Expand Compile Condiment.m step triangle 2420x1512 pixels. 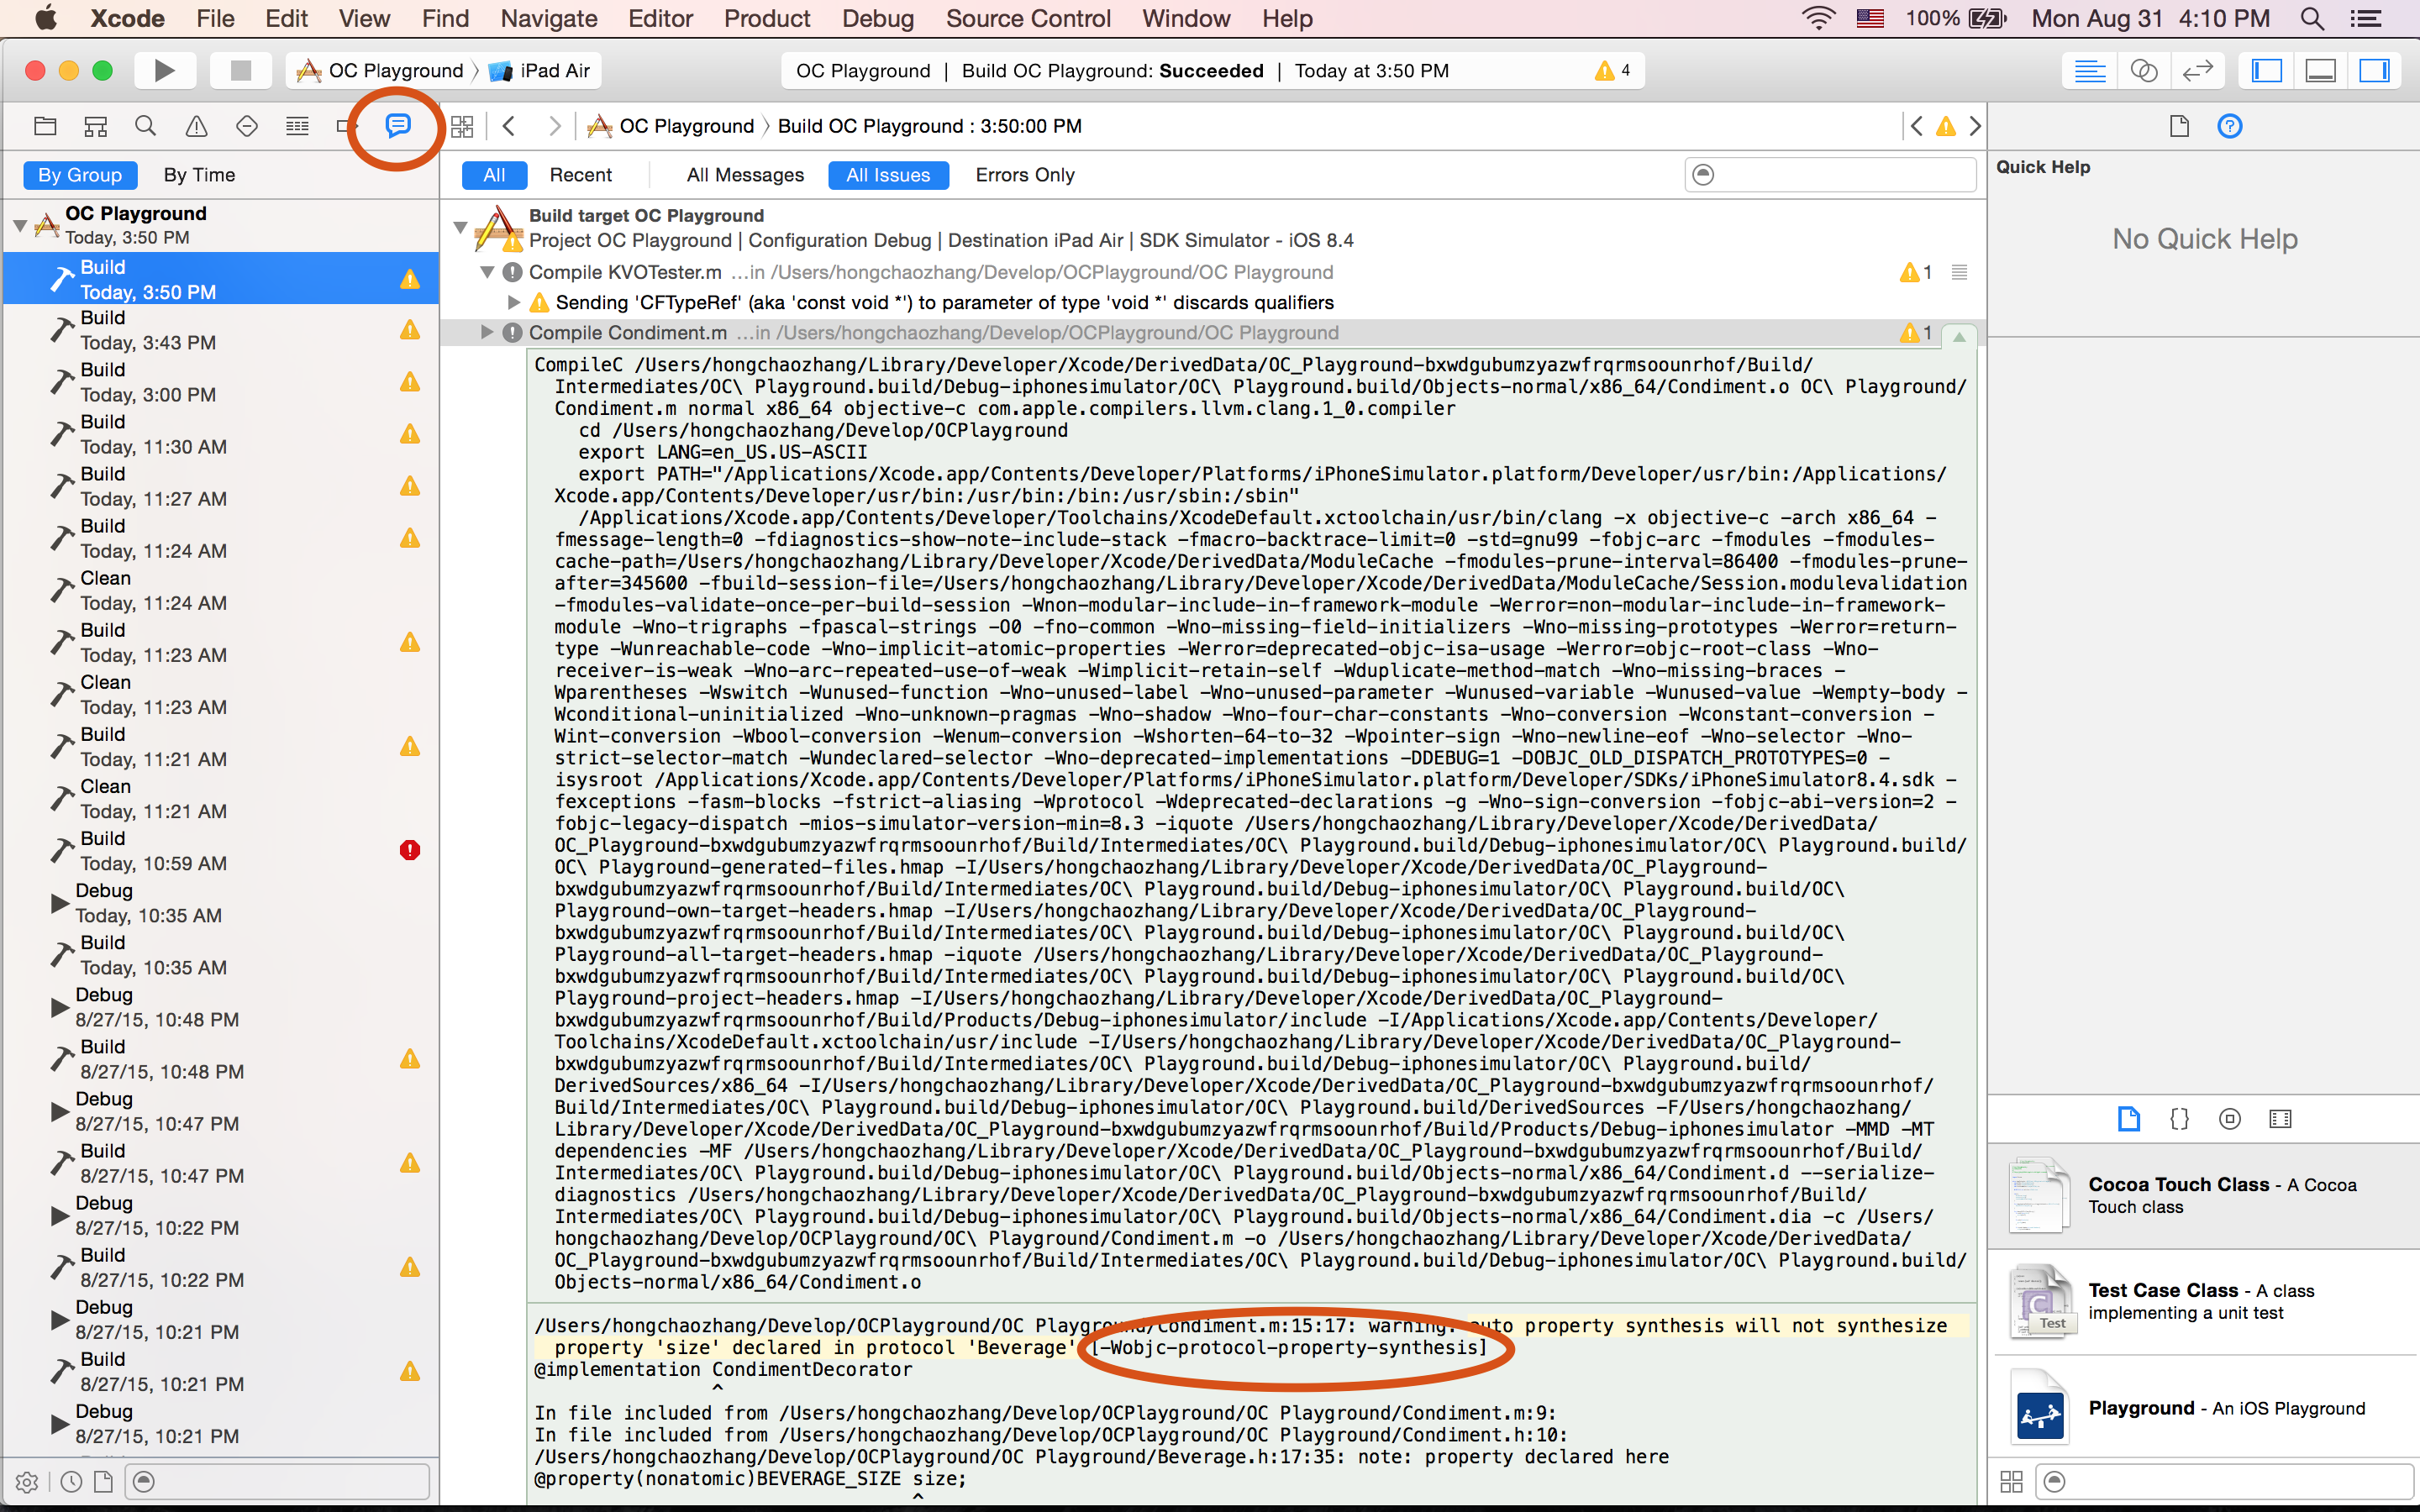pos(487,332)
